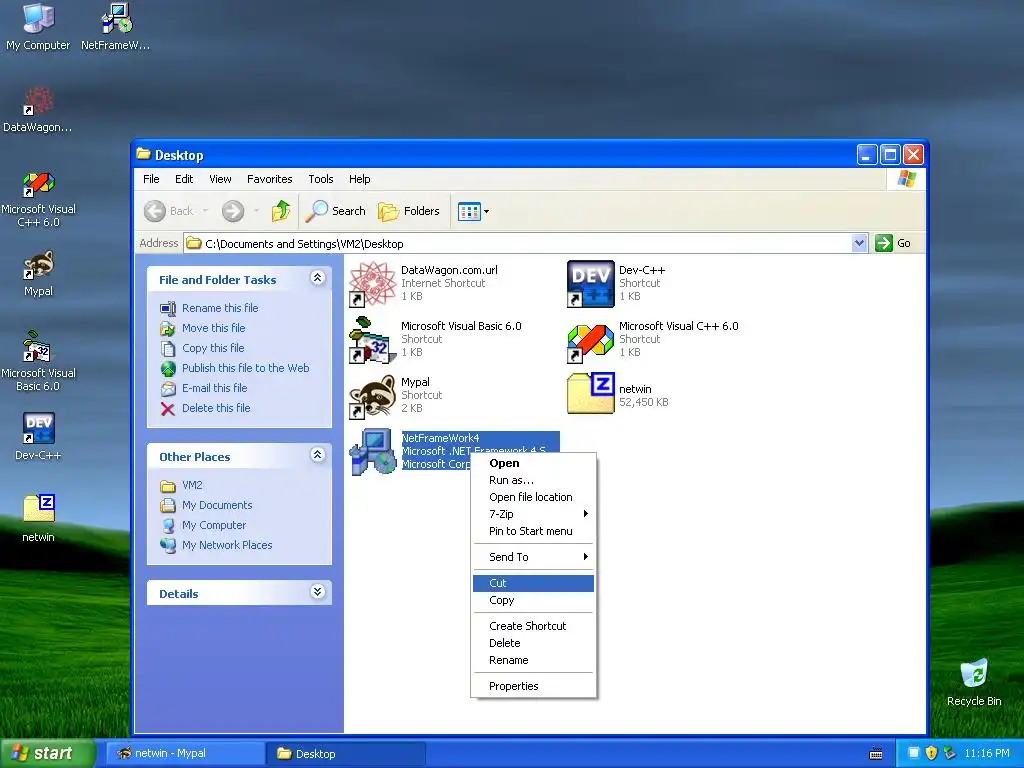
Task: Choose Create Shortcut
Action: point(533,626)
